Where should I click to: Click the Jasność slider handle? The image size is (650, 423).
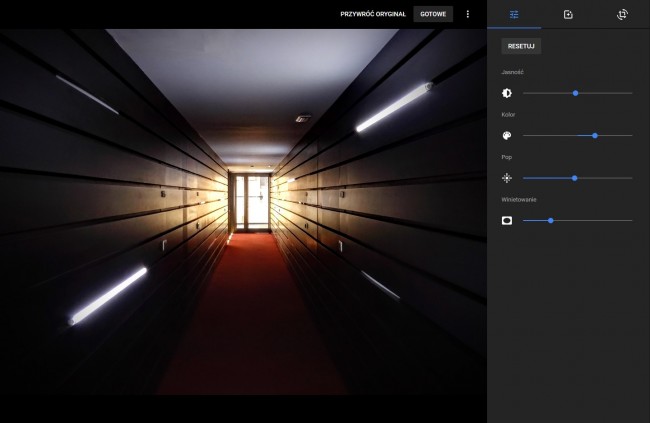tap(575, 93)
